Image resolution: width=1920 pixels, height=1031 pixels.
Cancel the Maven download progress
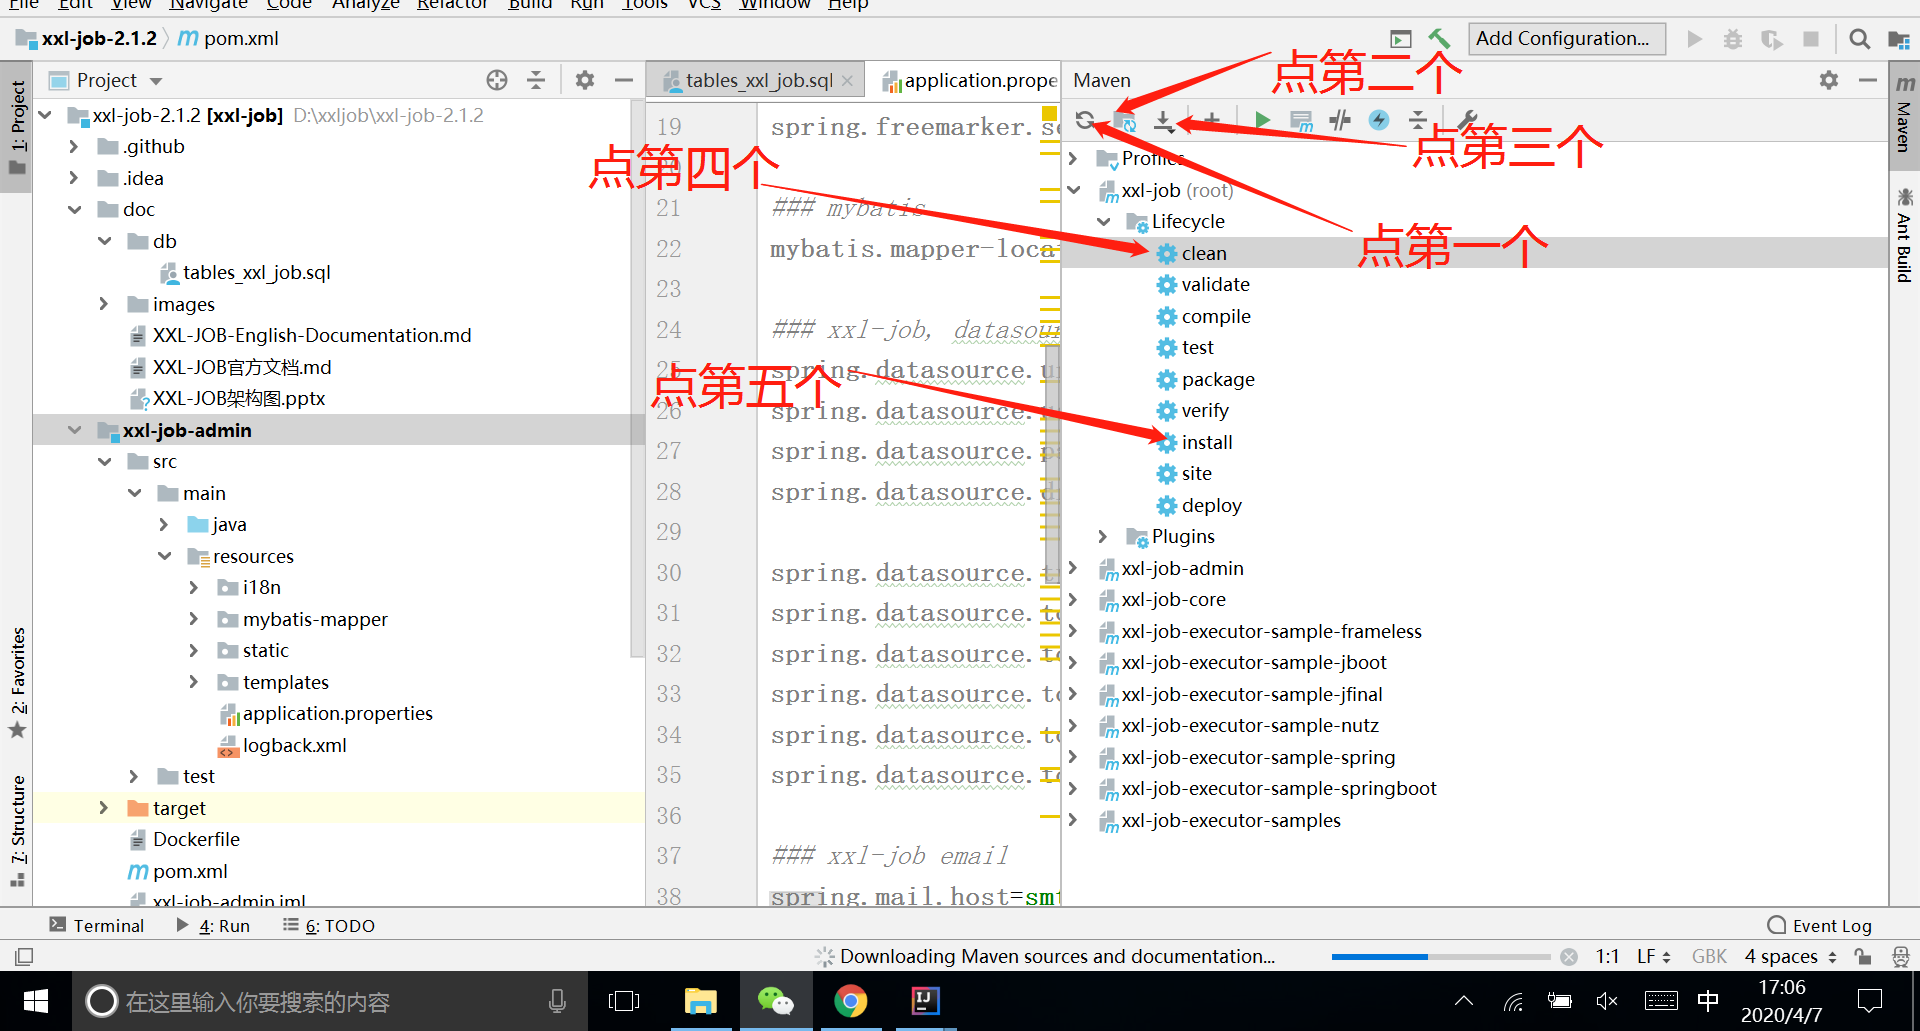coord(1569,956)
